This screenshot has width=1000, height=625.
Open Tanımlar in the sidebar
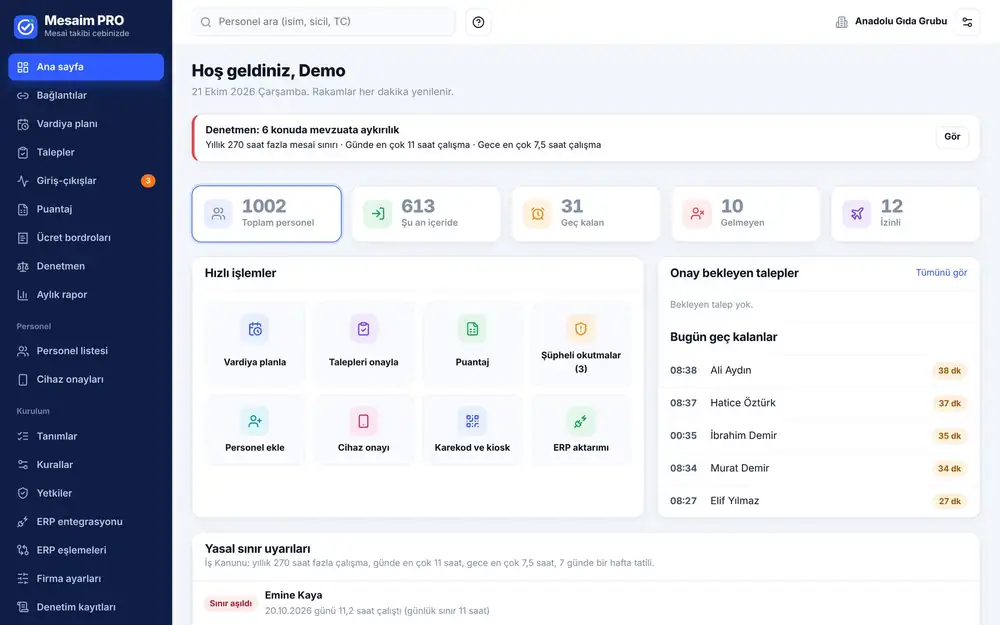tap(86, 436)
